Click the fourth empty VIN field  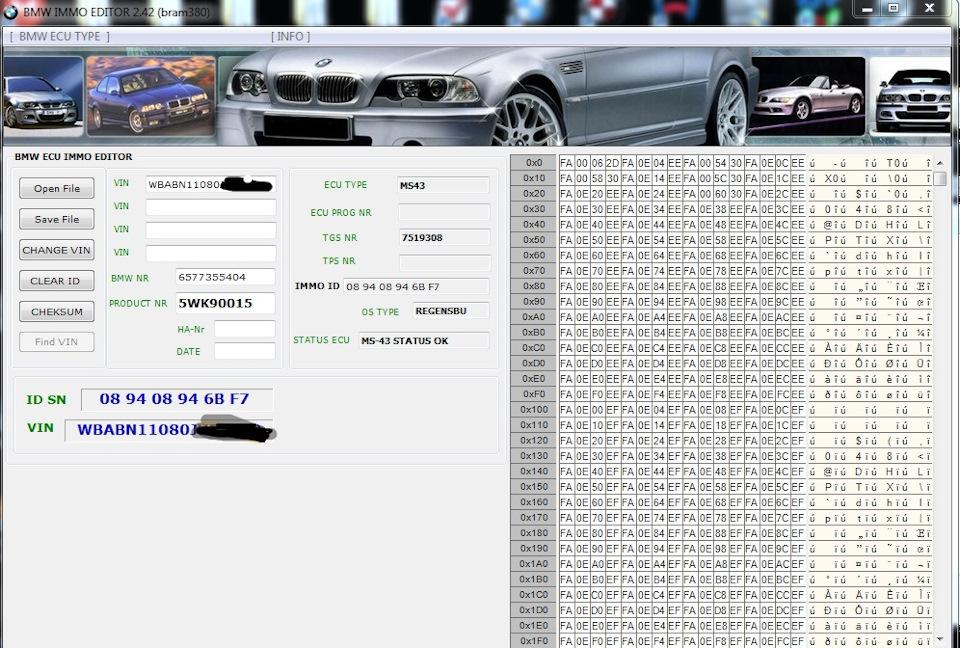pyautogui.click(x=211, y=253)
